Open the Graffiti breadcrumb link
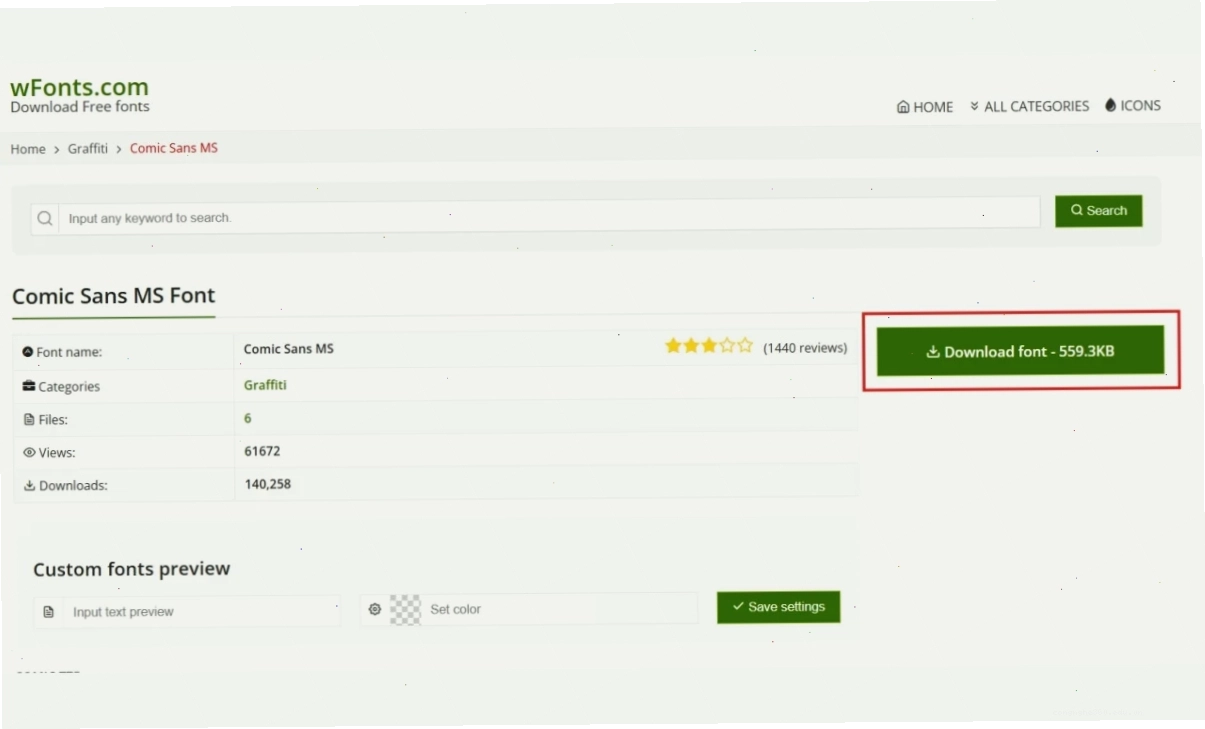Screen dimensions: 1205x729 click(88, 148)
